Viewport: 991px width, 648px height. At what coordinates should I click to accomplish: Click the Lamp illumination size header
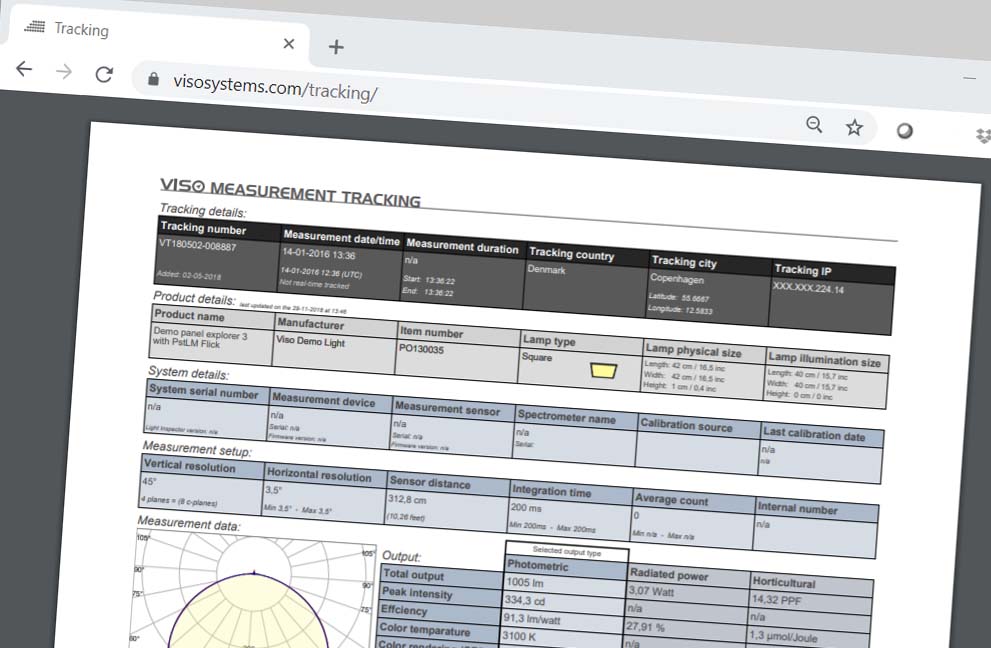coord(824,360)
